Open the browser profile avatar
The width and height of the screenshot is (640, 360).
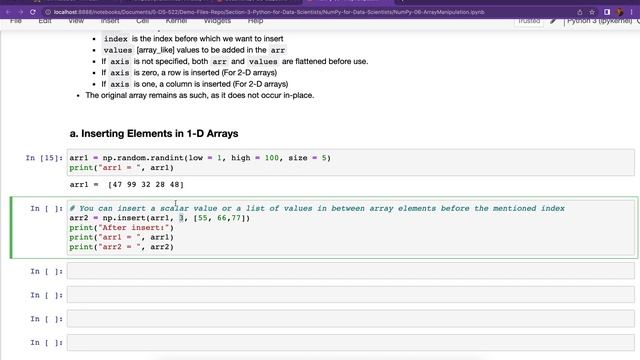click(x=620, y=12)
